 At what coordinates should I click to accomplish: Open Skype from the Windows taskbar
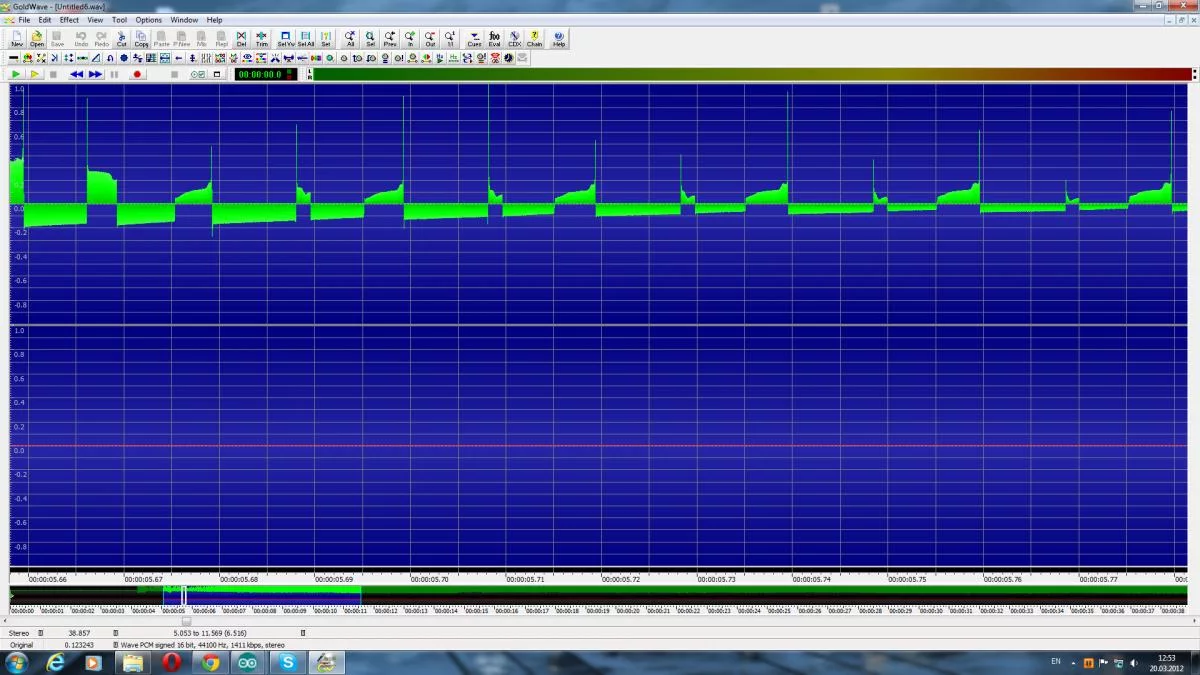pyautogui.click(x=289, y=662)
